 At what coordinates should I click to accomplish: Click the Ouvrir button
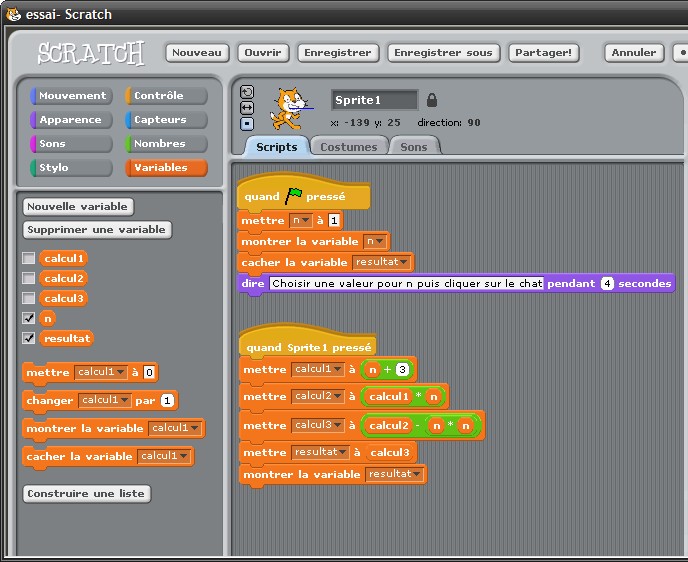[263, 53]
